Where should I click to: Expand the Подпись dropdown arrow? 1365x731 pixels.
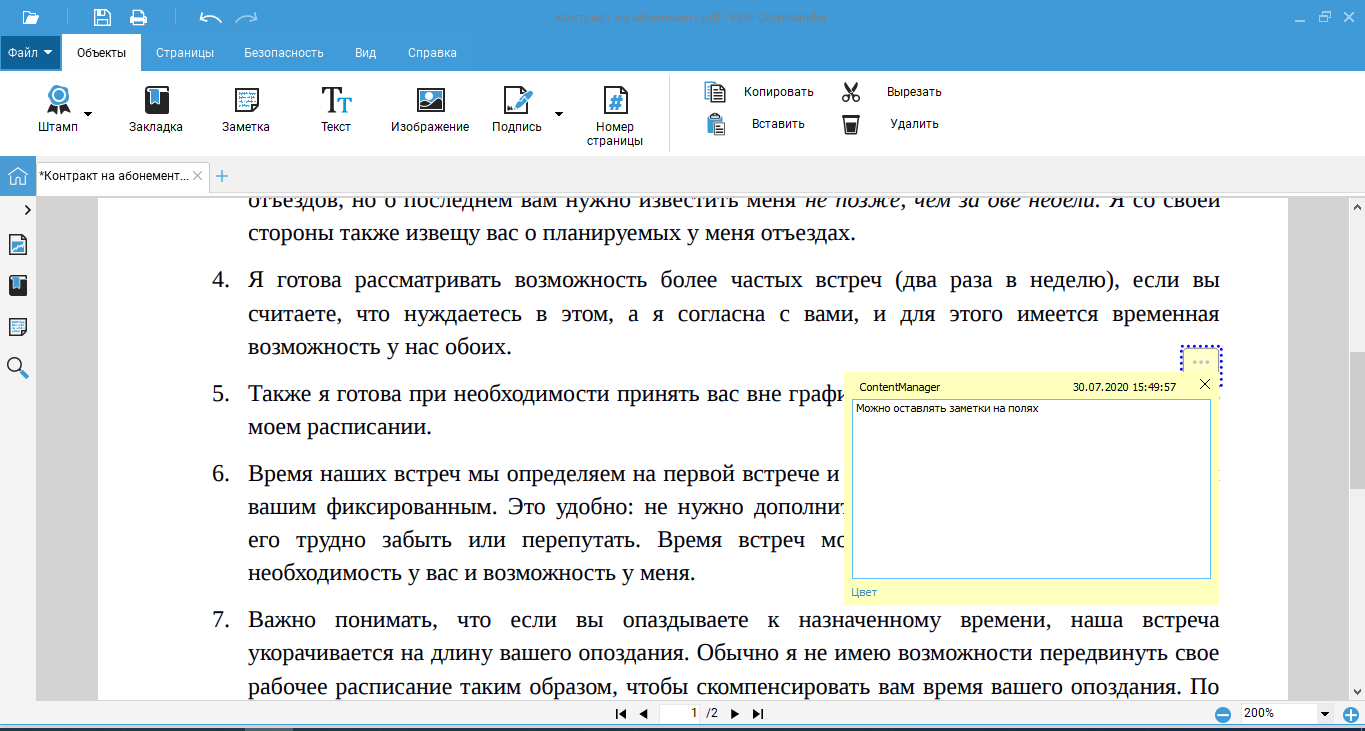tap(559, 113)
